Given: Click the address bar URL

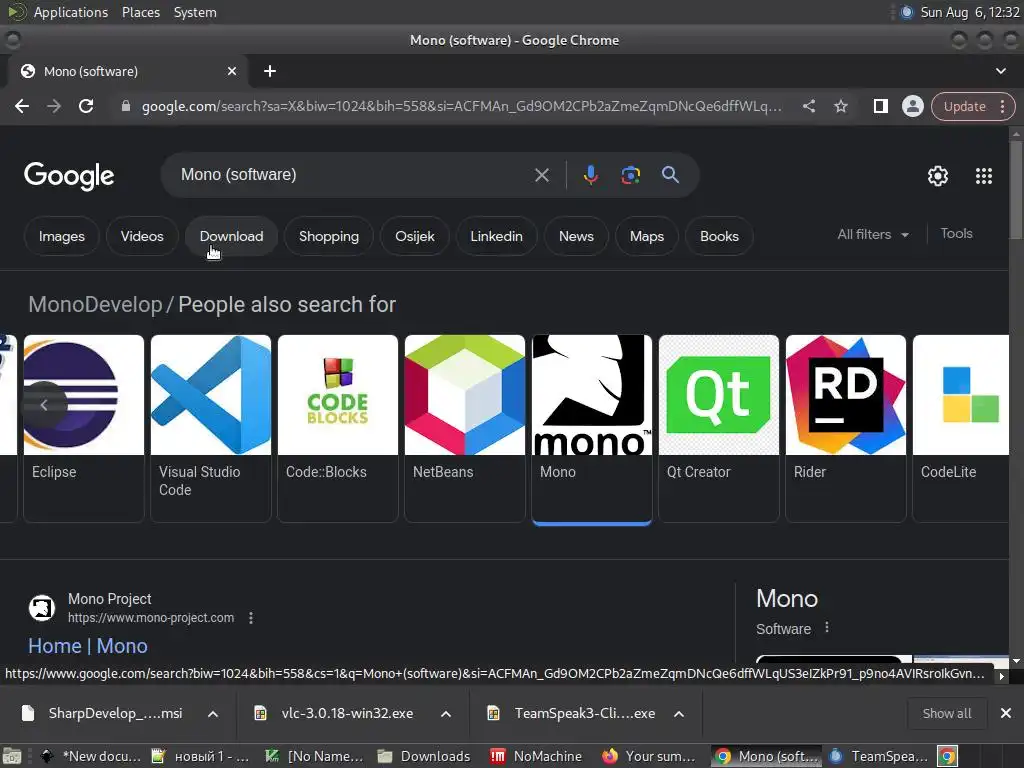Looking at the screenshot, I should (x=462, y=106).
